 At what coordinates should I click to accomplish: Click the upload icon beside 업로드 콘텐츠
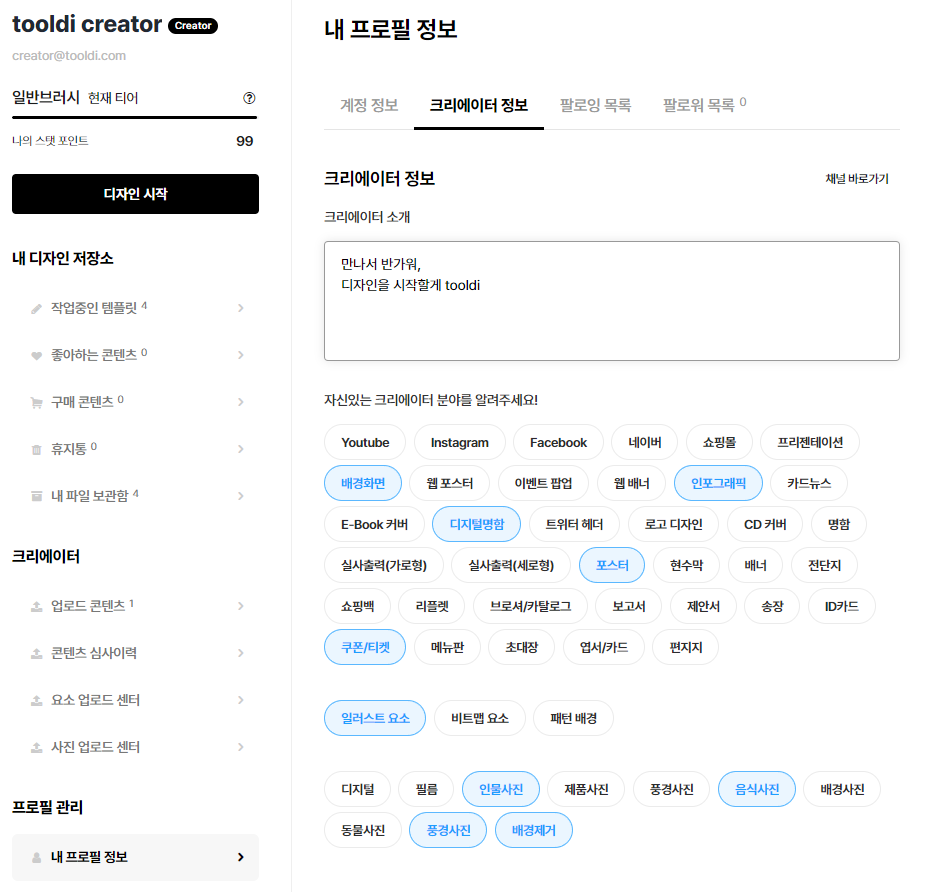click(x=37, y=606)
